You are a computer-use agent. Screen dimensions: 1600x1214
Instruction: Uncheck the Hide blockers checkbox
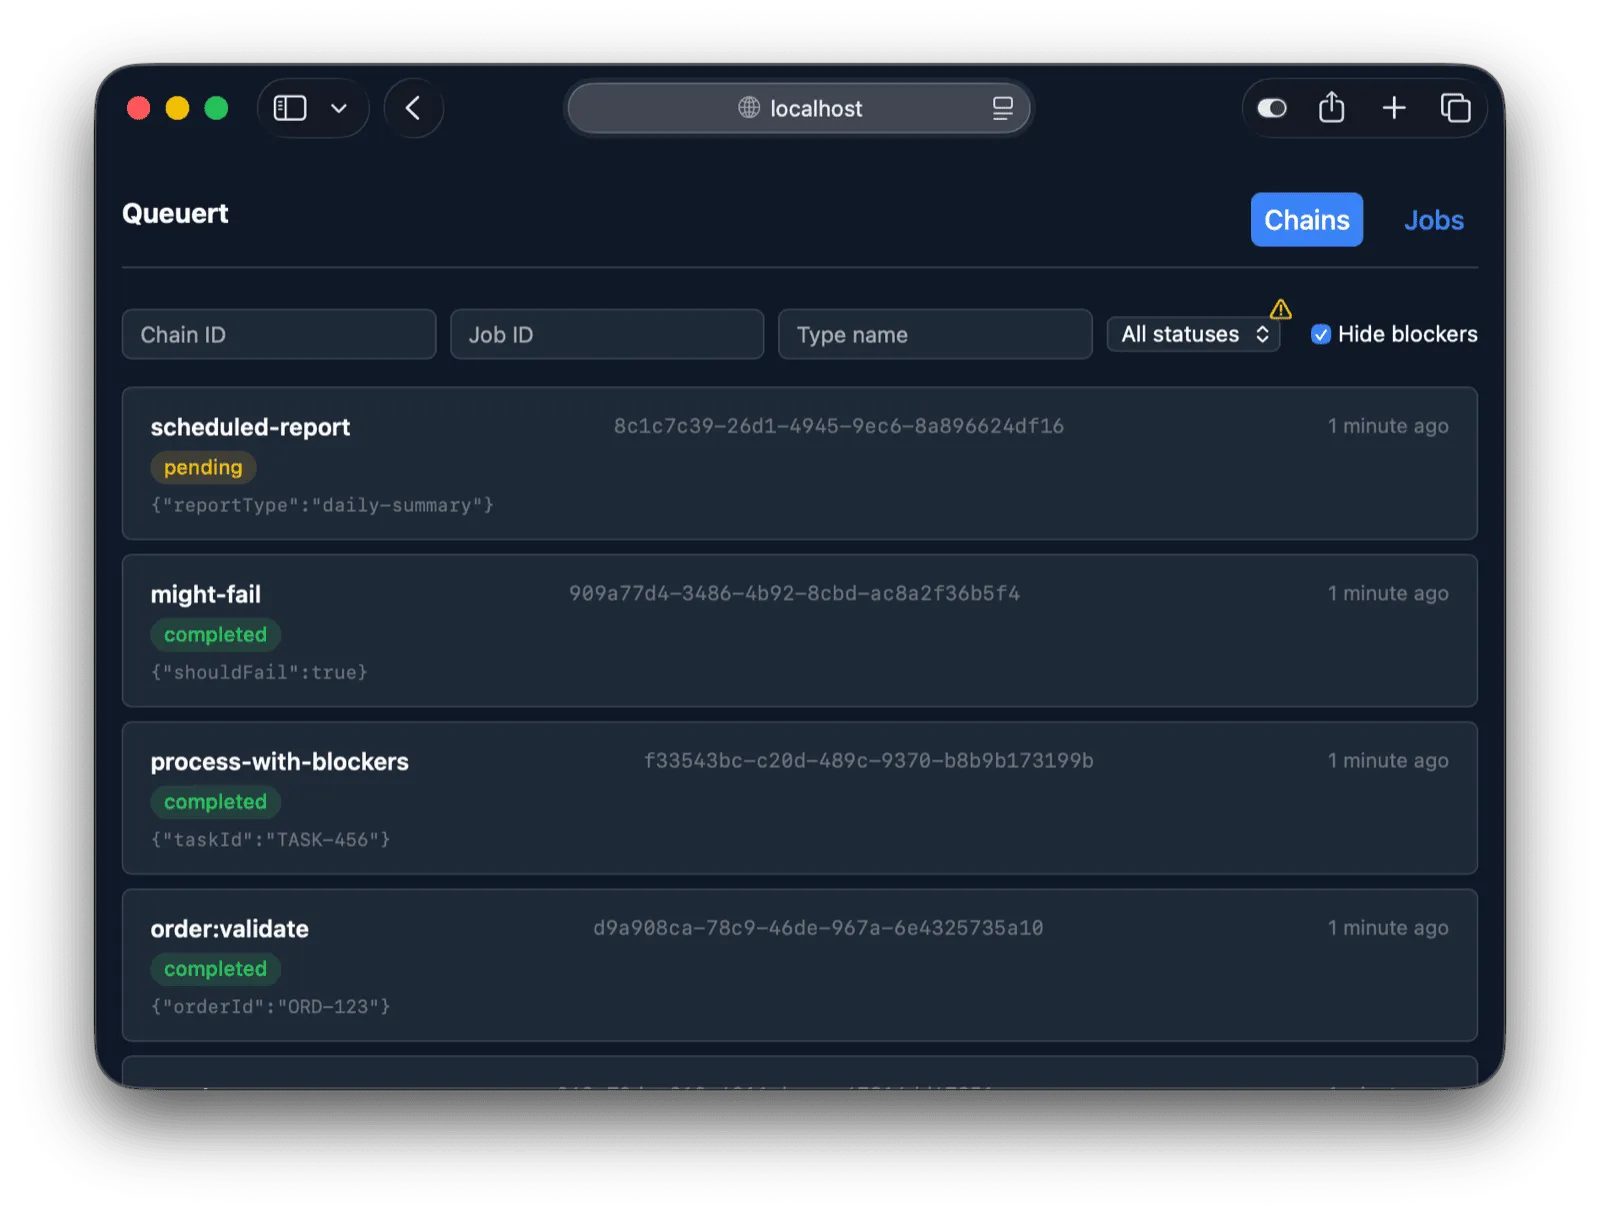(1321, 334)
